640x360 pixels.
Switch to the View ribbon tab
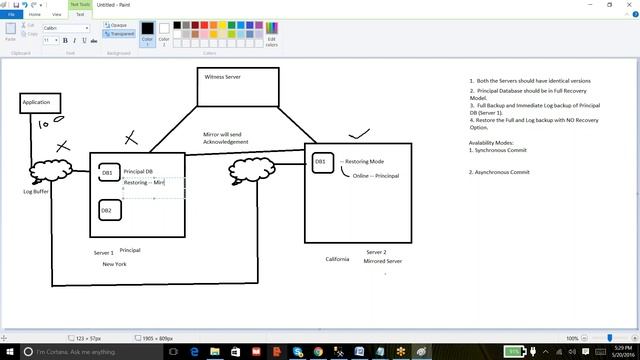click(x=57, y=14)
